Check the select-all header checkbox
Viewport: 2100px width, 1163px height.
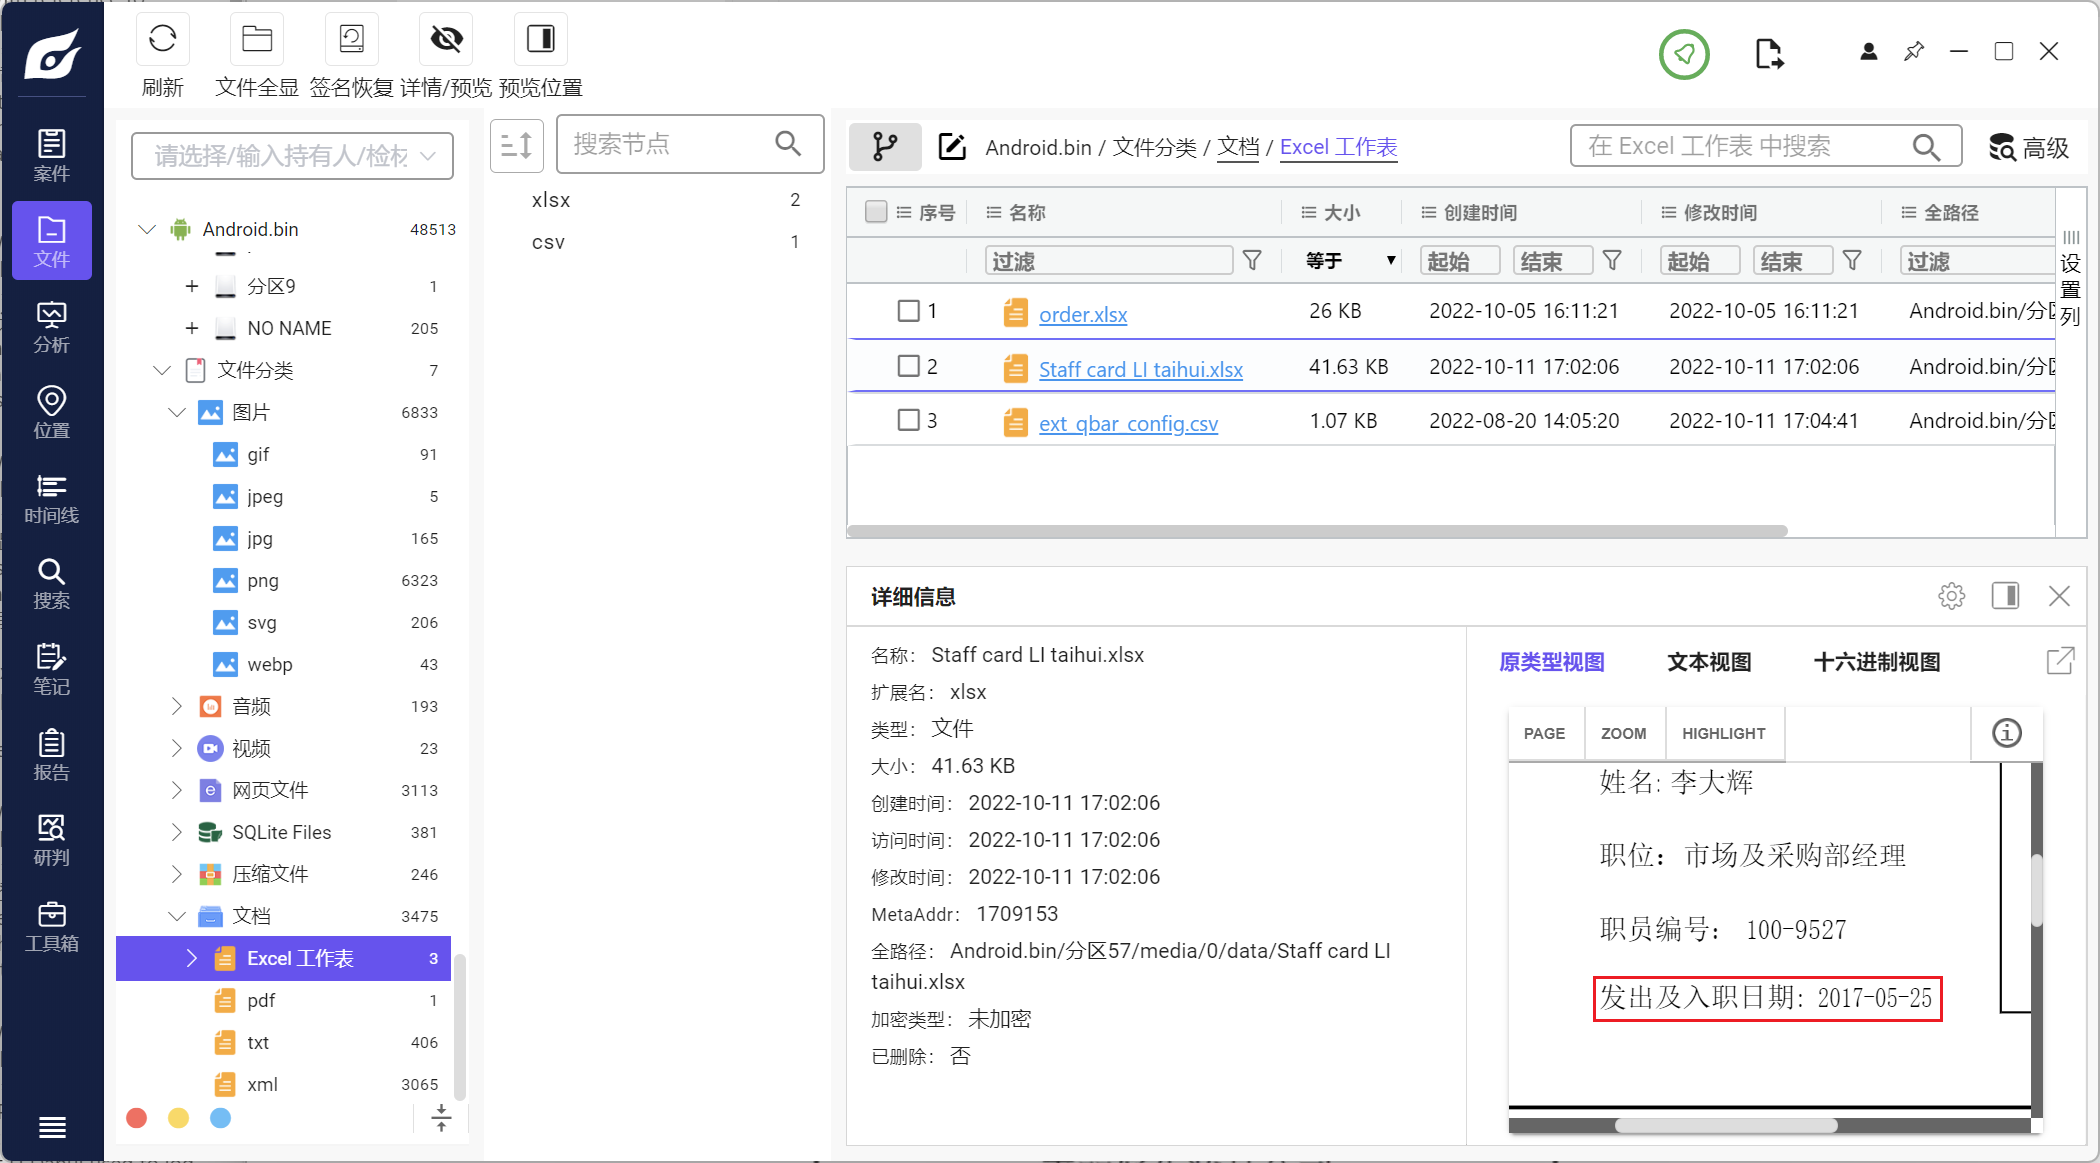pos(876,212)
